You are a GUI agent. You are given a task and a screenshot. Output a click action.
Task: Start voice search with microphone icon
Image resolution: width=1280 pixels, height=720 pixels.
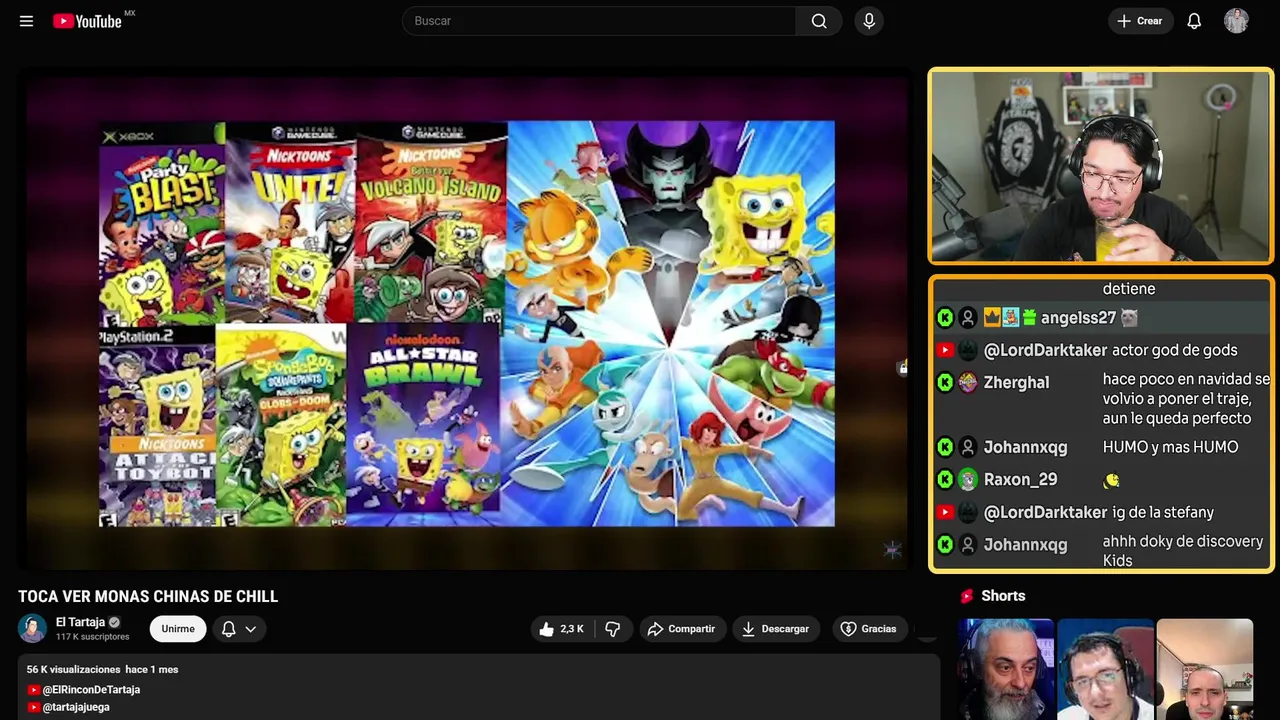tap(869, 21)
